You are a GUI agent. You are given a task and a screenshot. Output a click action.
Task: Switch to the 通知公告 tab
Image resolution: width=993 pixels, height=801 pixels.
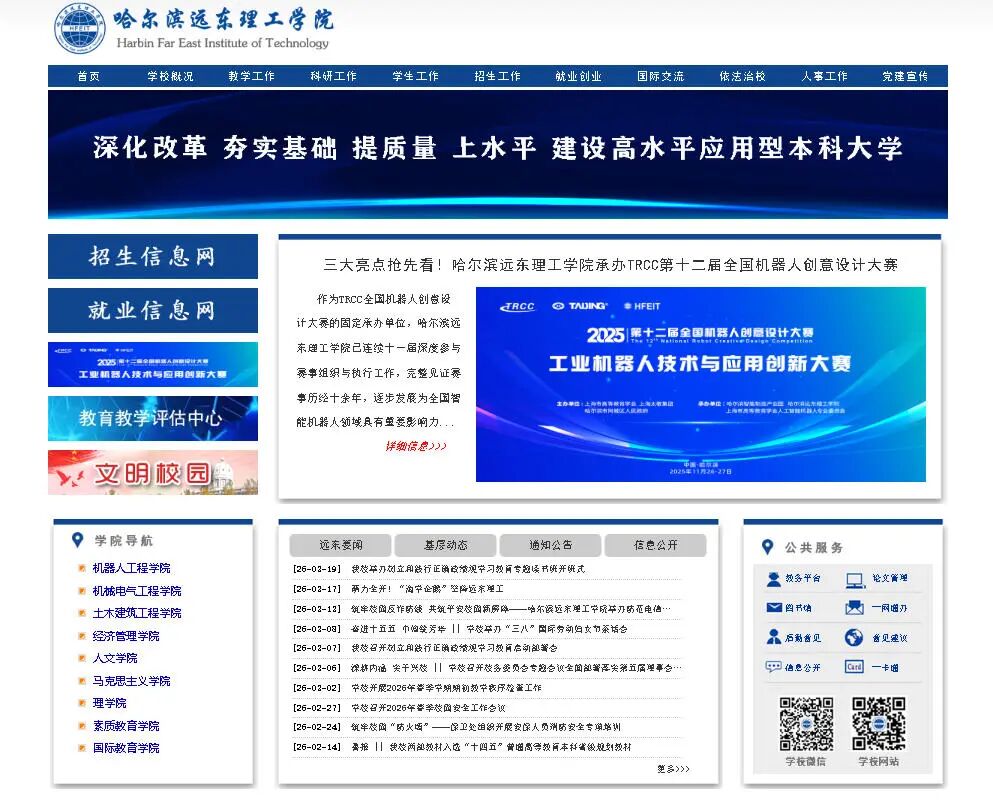[x=550, y=545]
